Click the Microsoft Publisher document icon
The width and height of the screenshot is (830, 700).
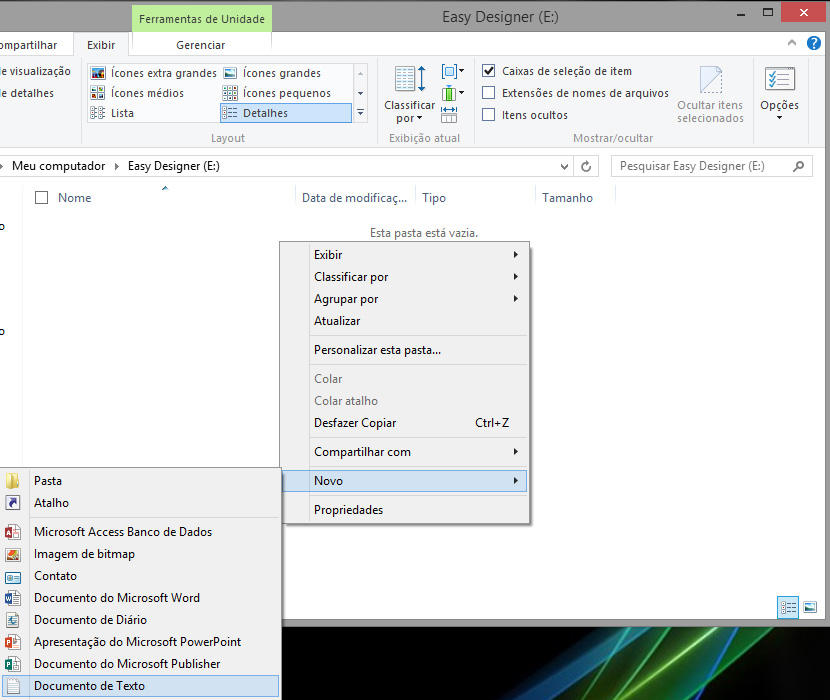click(13, 664)
